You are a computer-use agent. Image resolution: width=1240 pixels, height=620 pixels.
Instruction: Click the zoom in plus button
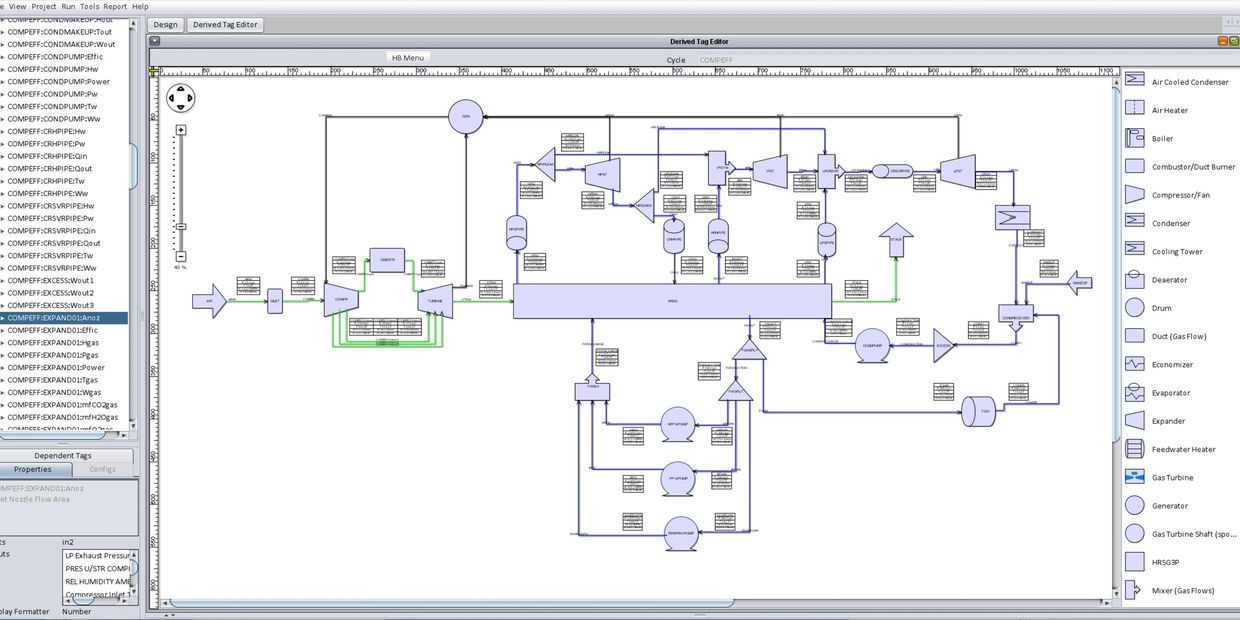[181, 130]
